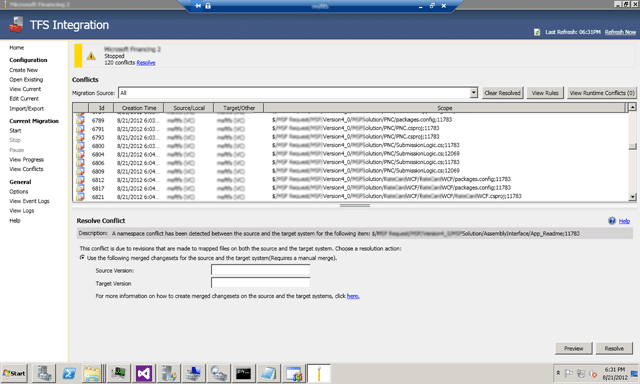
Task: Click the 'here' link about merged changesets
Action: click(x=353, y=296)
